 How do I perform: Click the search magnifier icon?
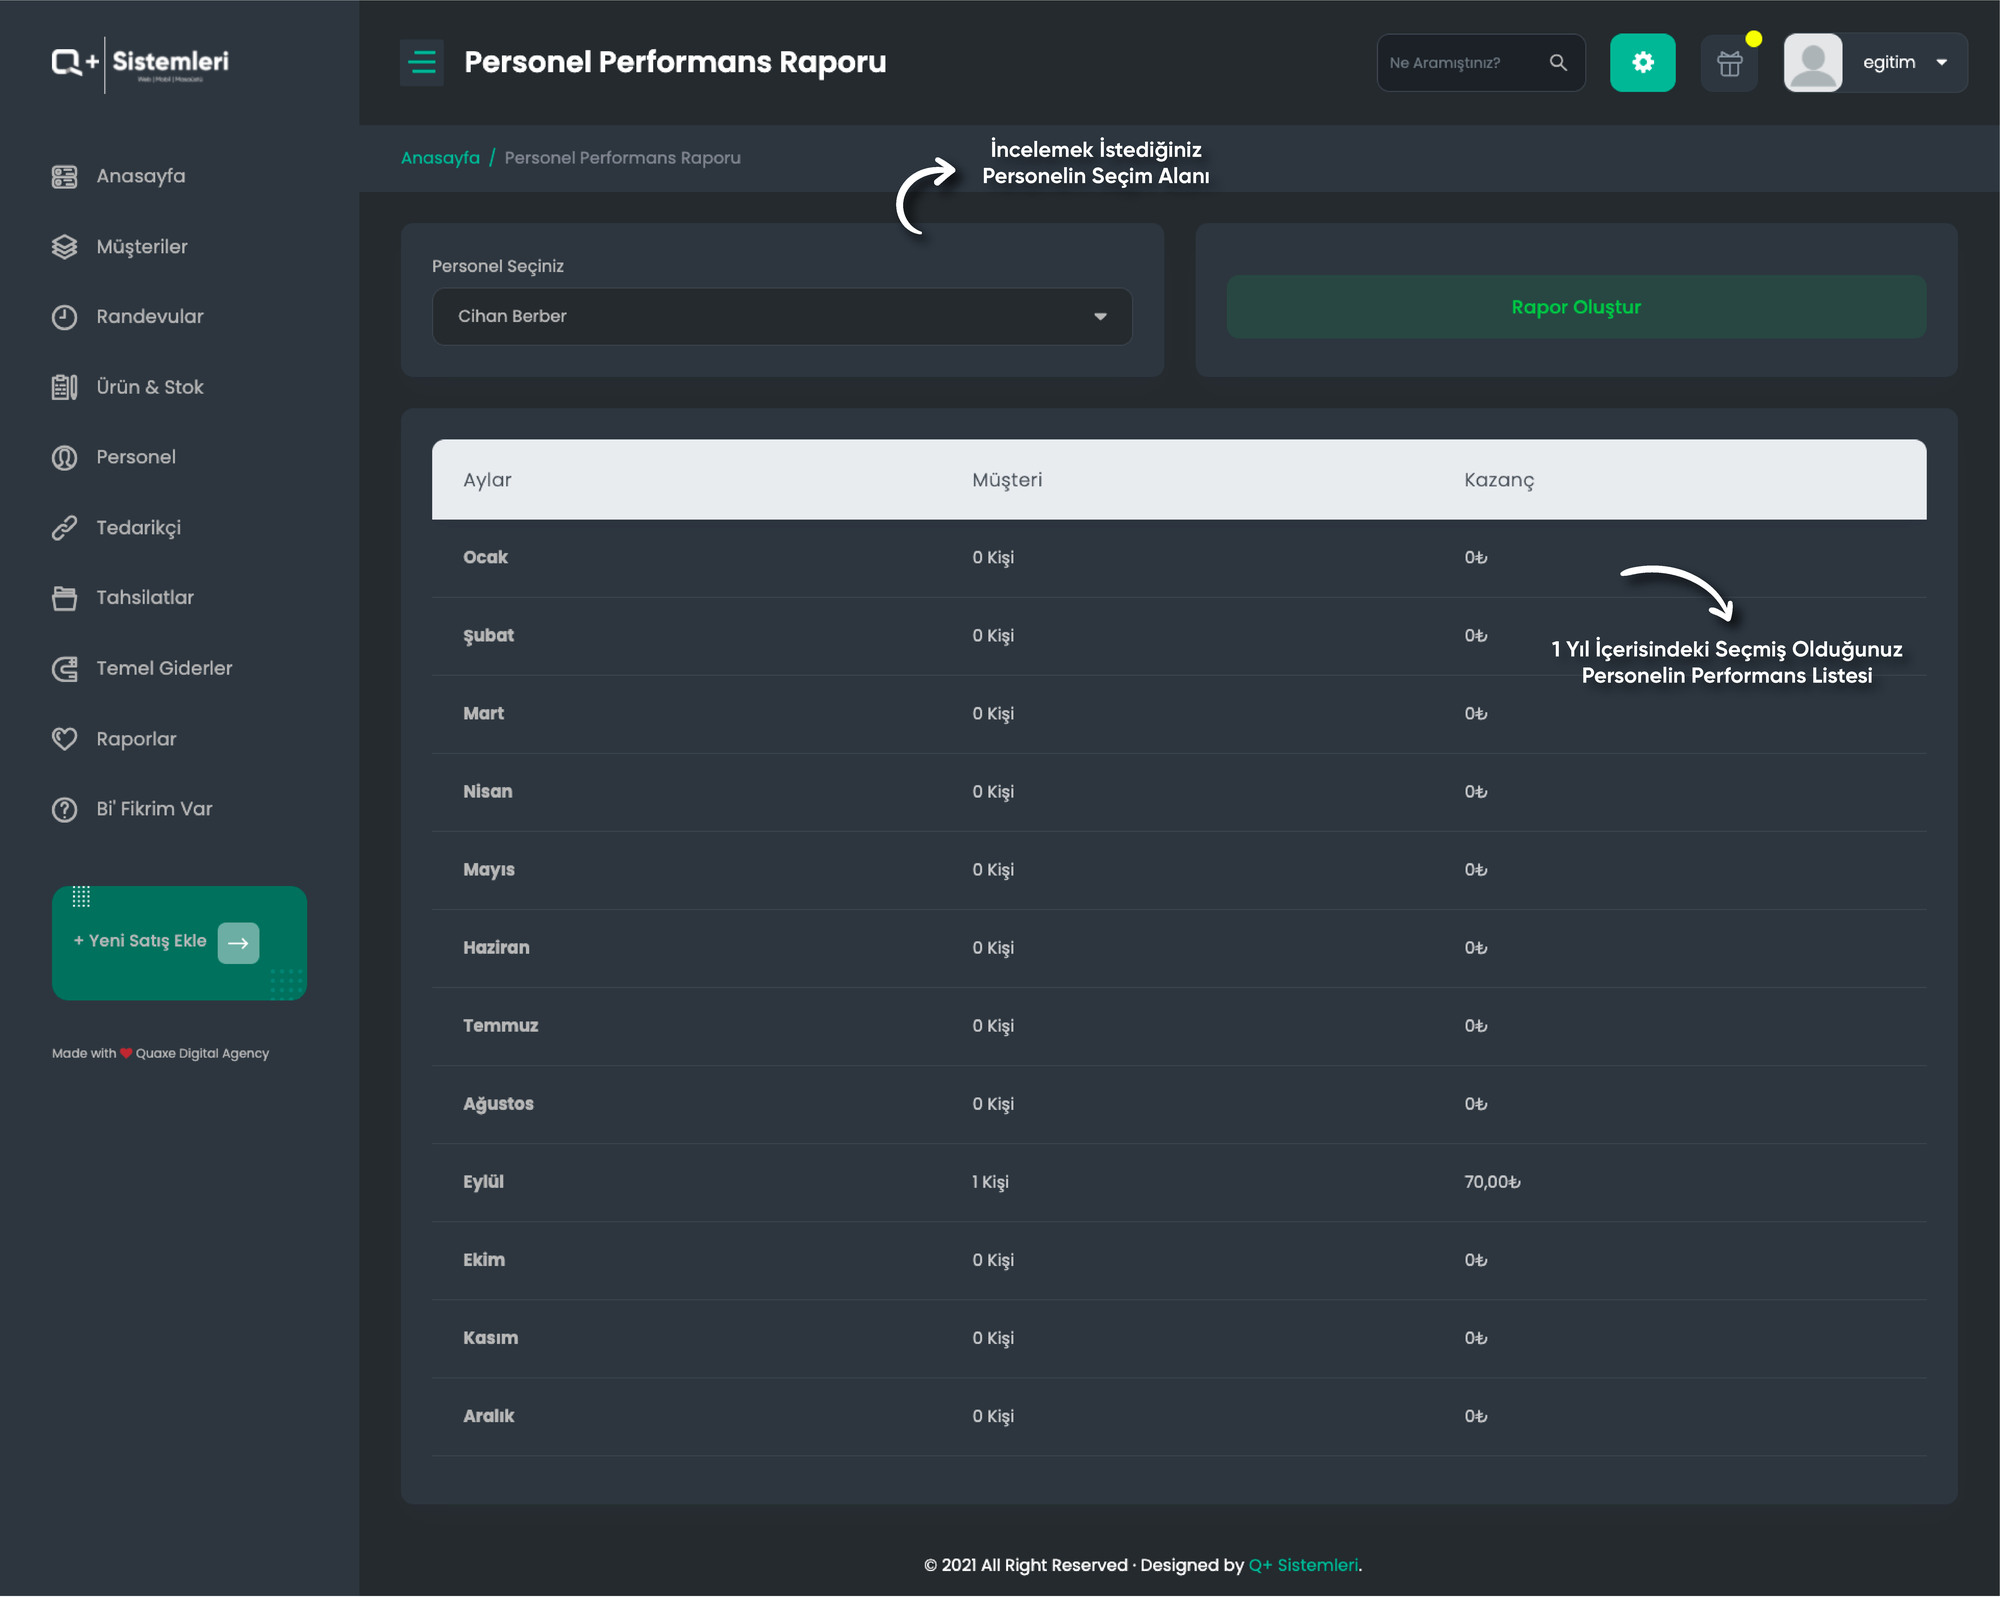tap(1558, 63)
